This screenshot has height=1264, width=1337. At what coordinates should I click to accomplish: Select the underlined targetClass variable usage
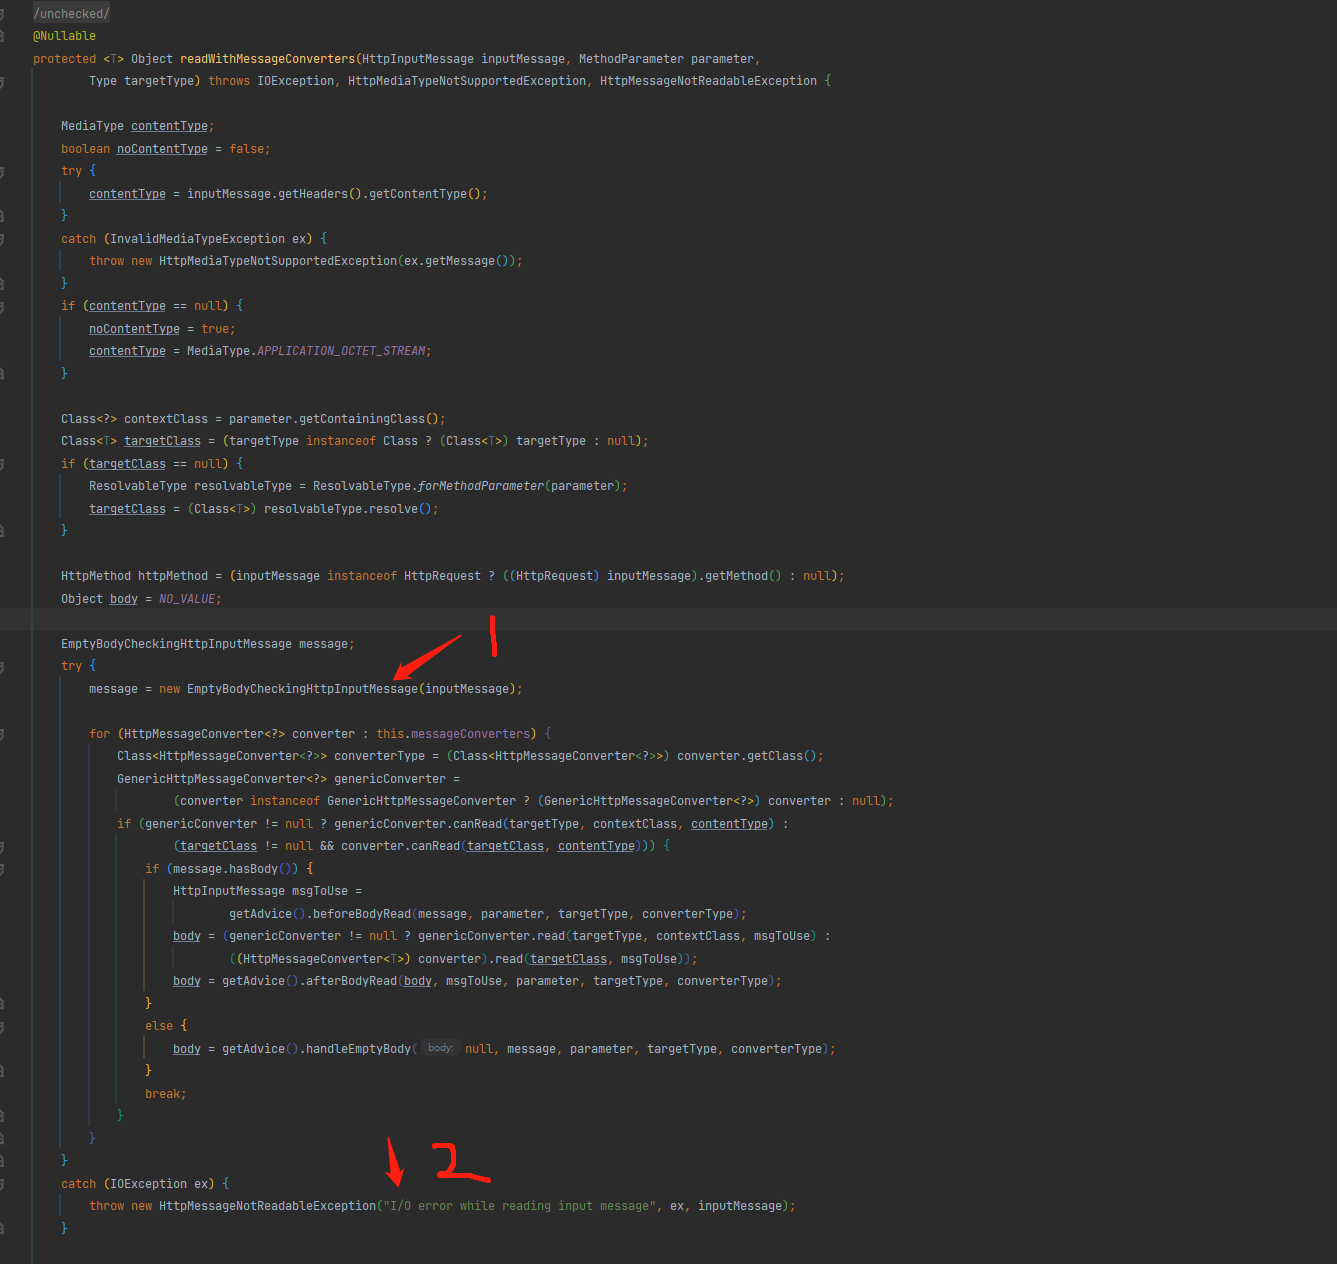tap(127, 463)
